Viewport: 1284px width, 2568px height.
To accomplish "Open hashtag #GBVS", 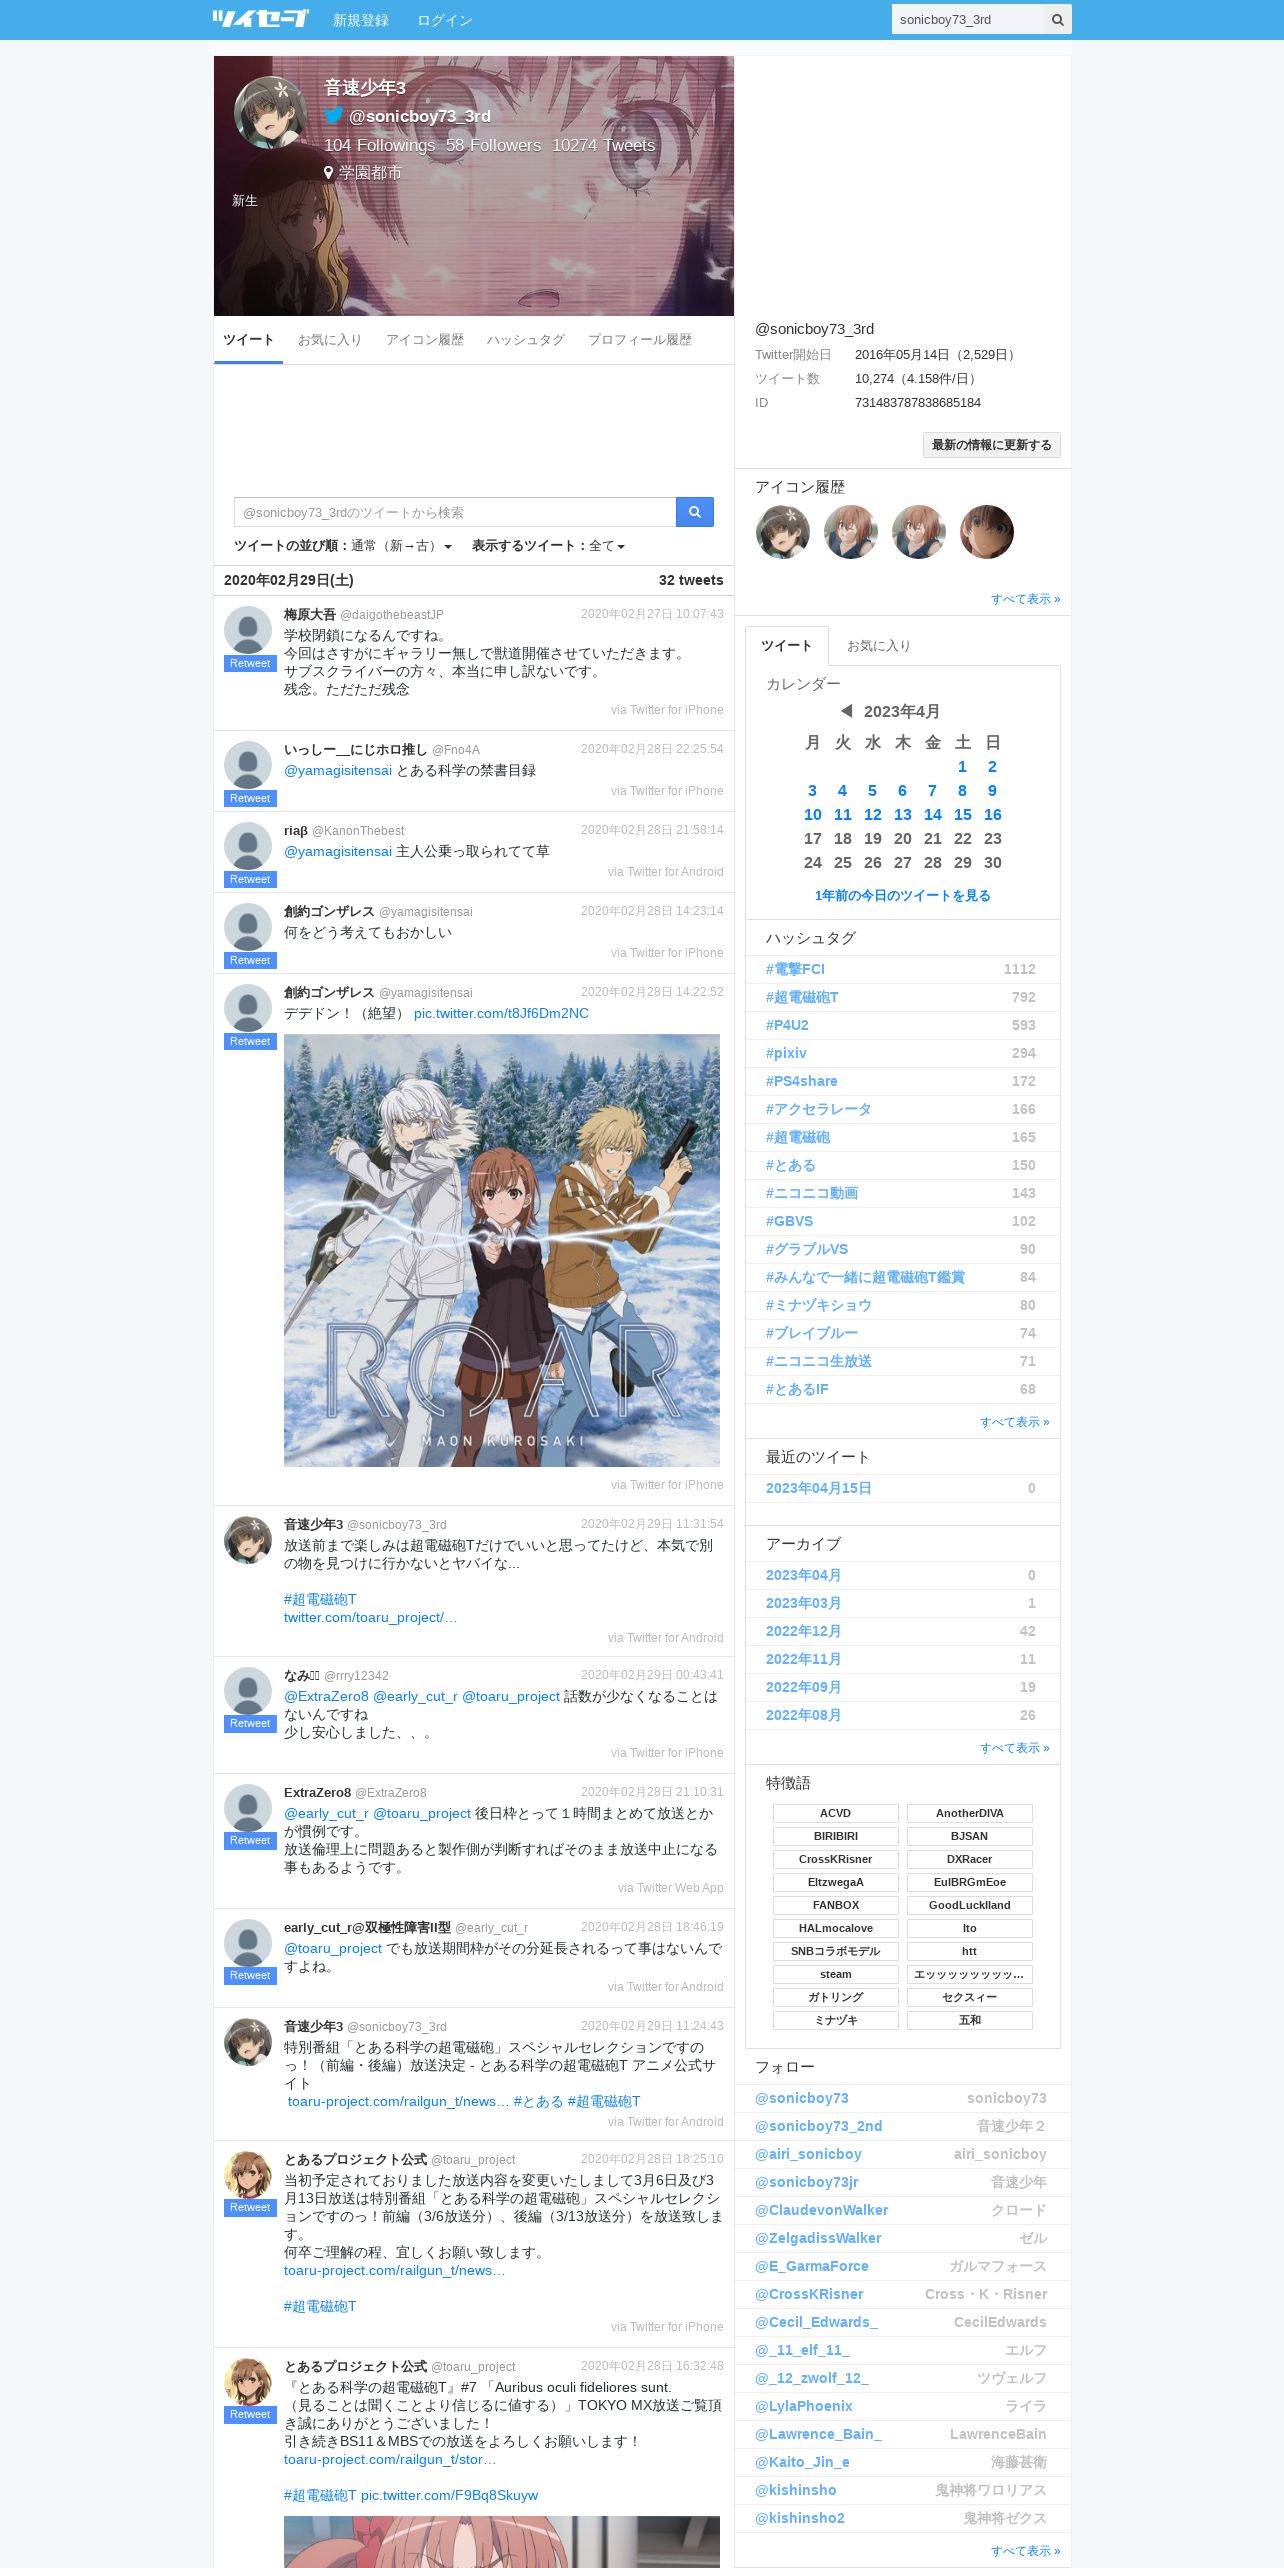I will (x=790, y=1221).
